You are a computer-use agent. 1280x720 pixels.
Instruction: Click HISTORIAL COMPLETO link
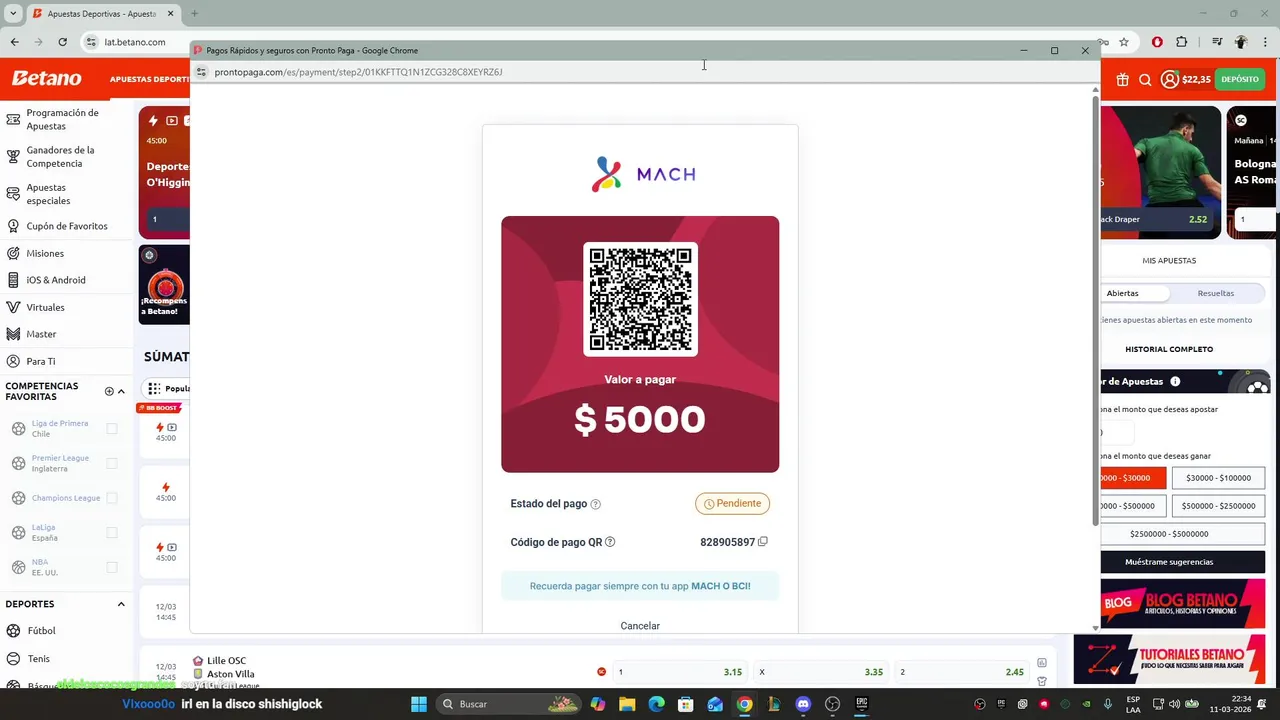1169,349
